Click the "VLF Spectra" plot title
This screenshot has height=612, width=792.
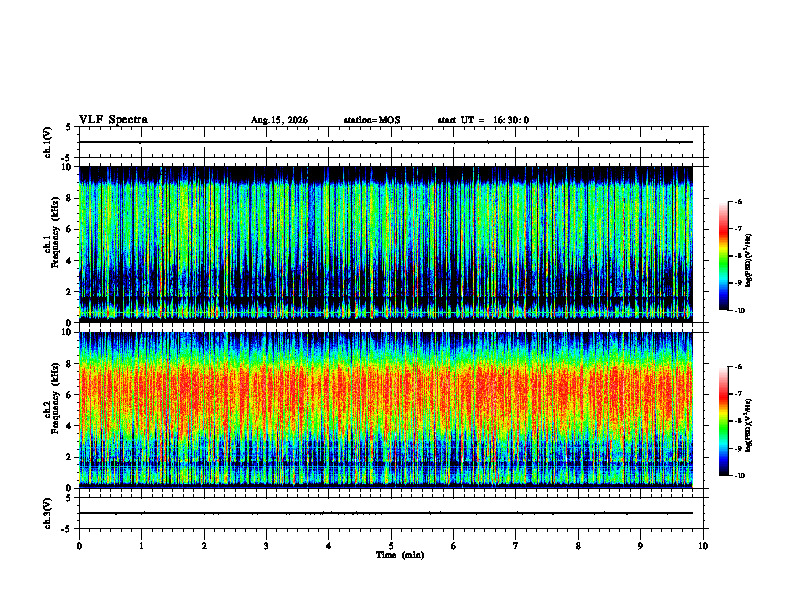click(113, 120)
